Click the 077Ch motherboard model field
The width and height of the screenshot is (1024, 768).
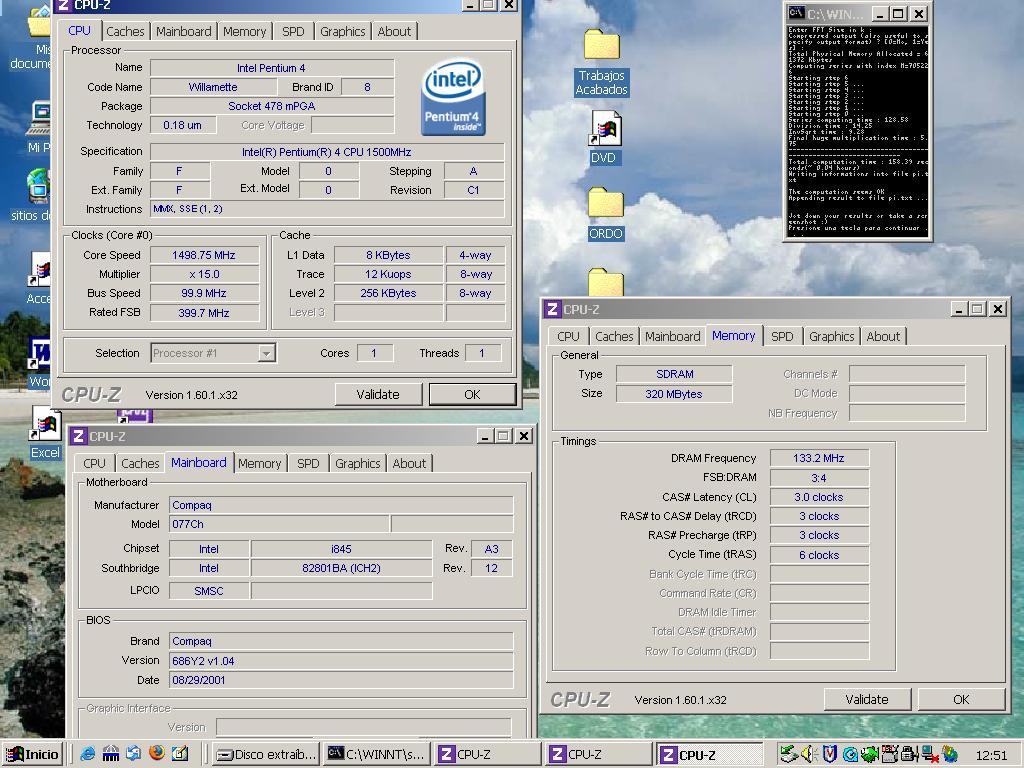pos(280,524)
